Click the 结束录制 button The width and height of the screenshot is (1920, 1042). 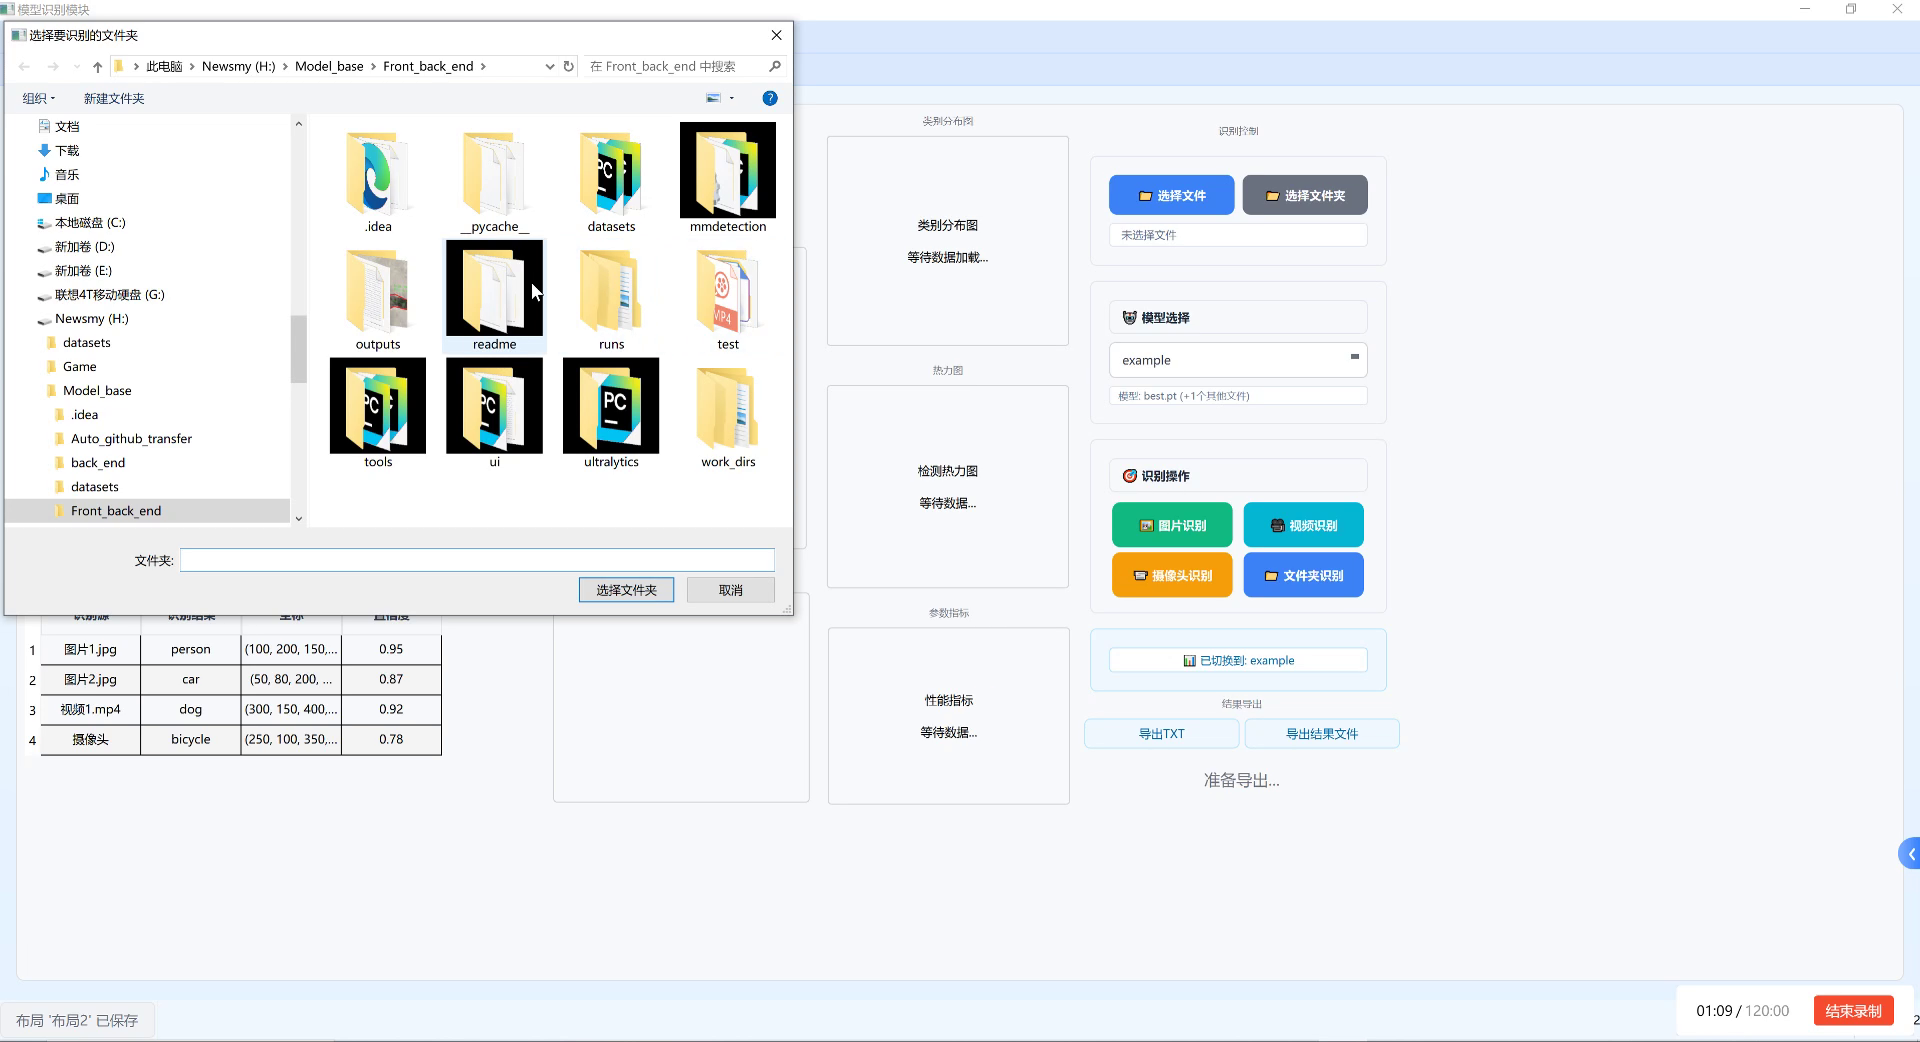pos(1853,1011)
